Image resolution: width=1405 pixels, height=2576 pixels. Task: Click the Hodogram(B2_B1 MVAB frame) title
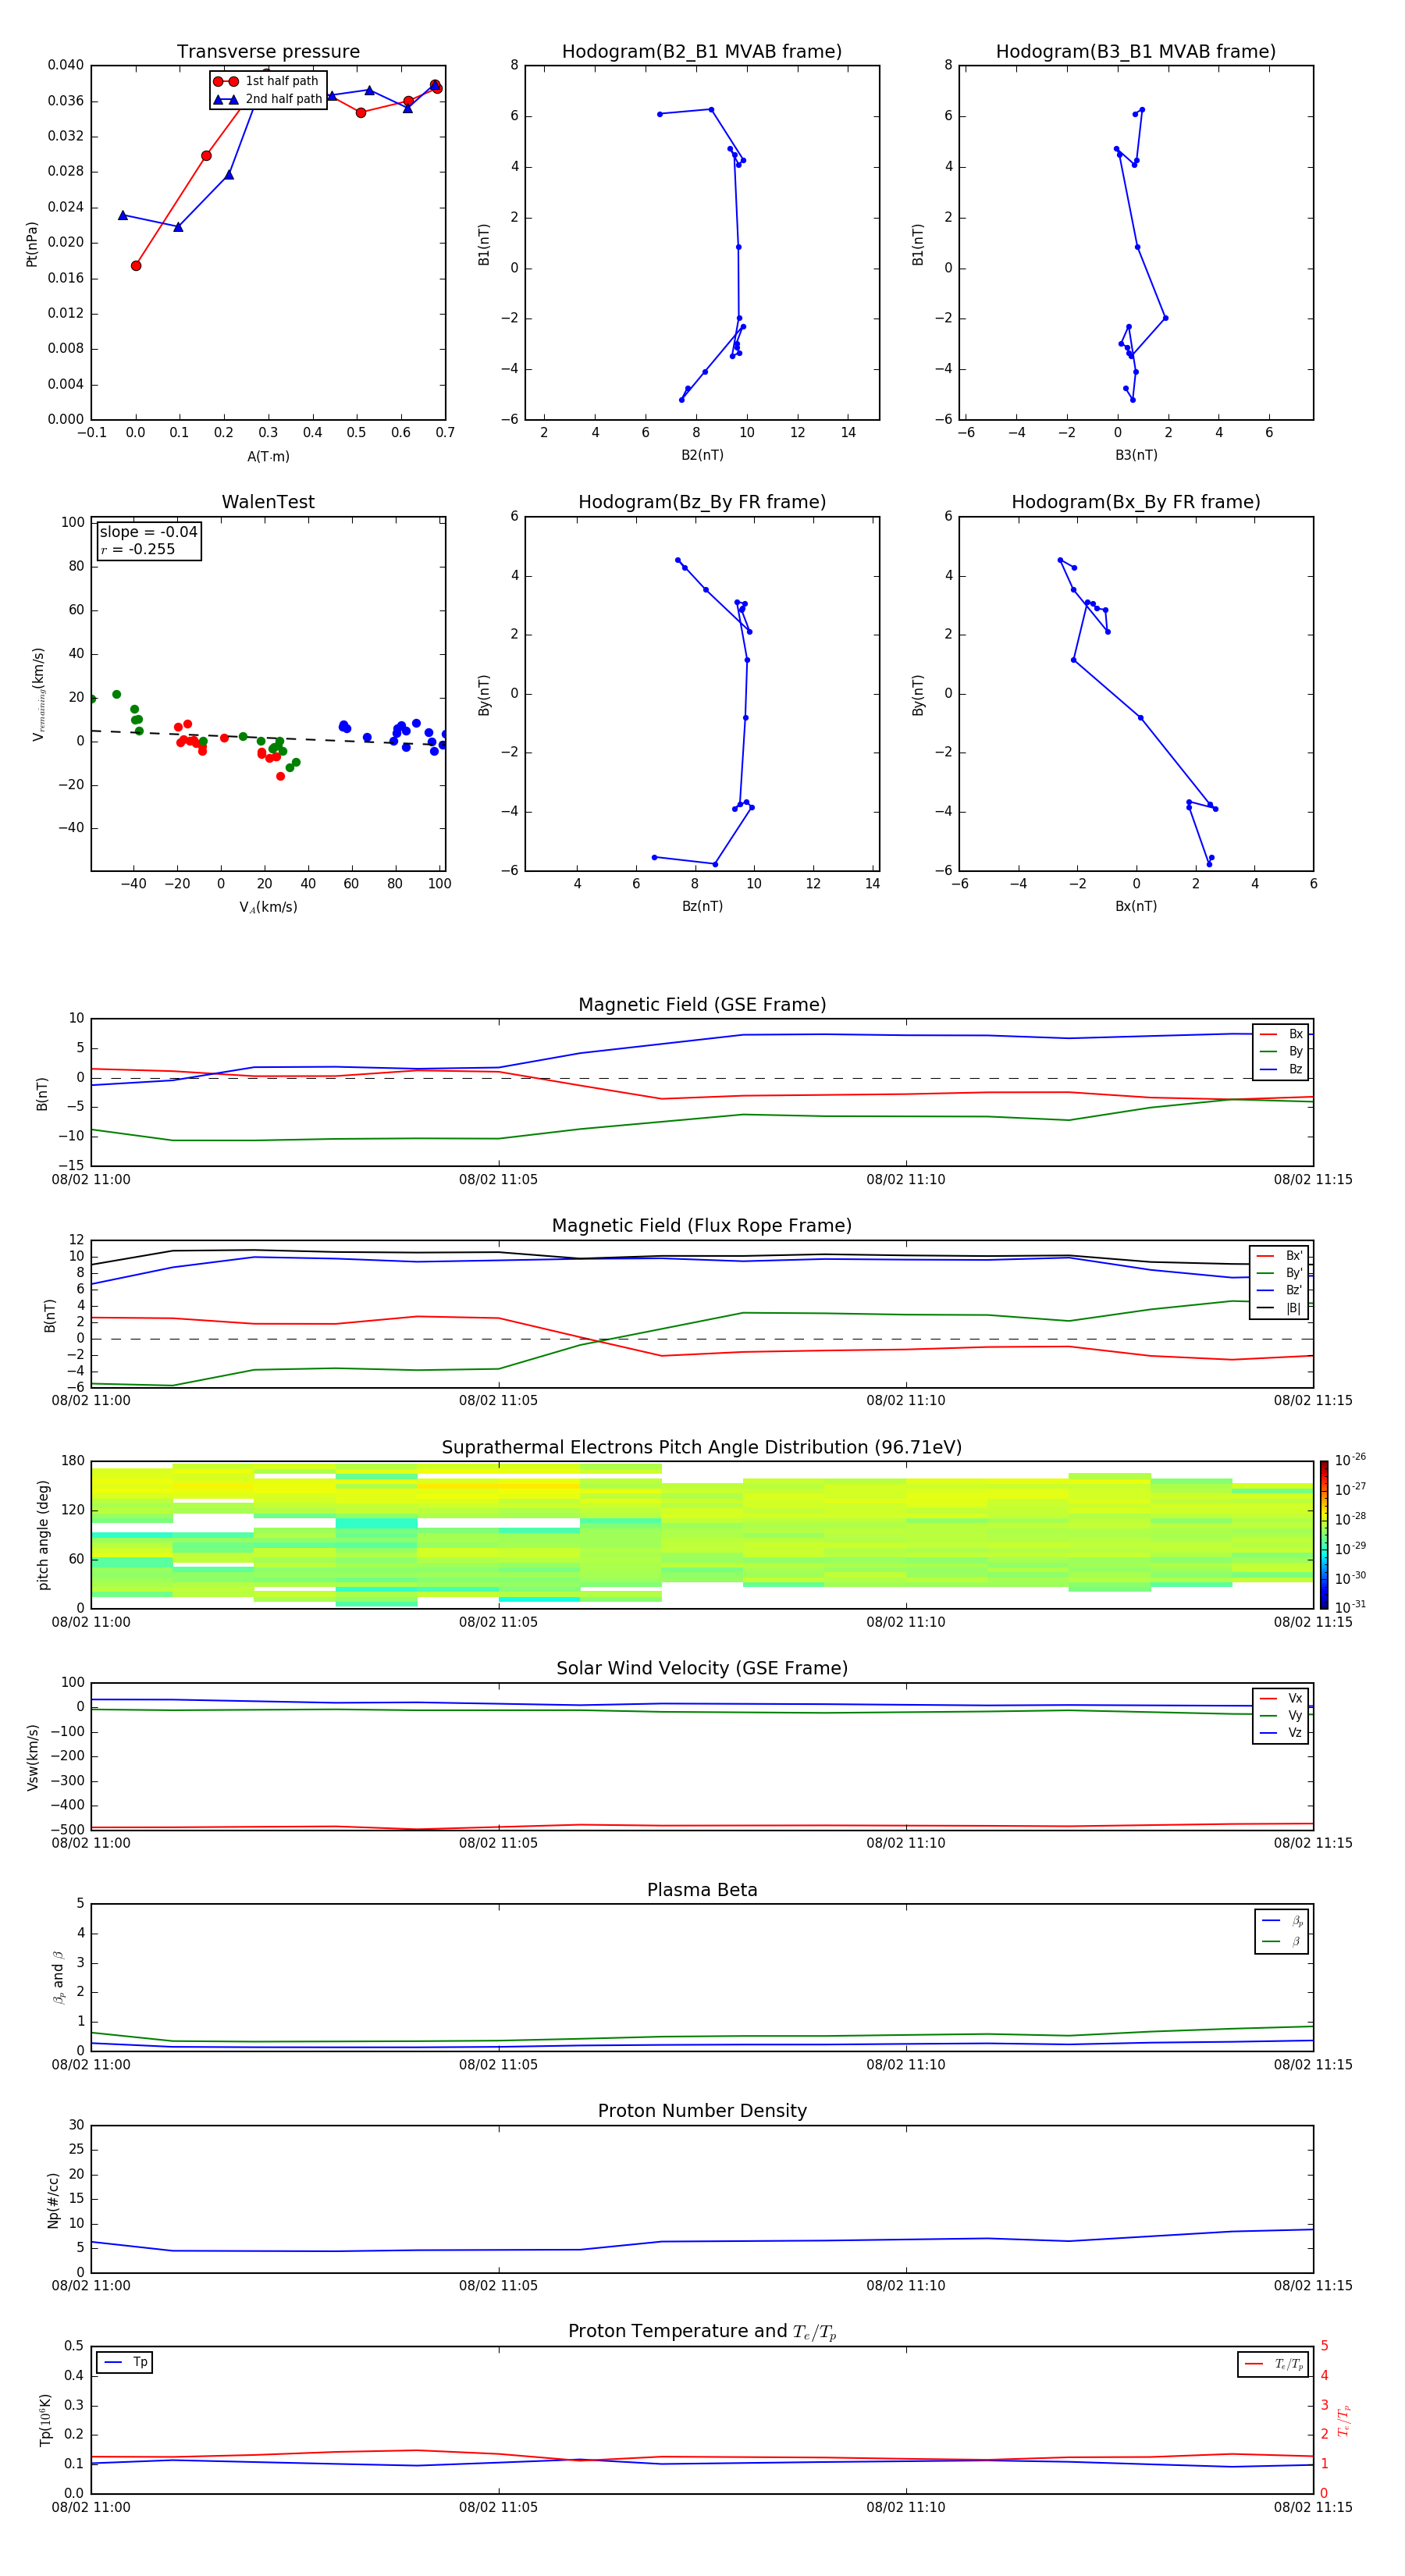coord(702,52)
